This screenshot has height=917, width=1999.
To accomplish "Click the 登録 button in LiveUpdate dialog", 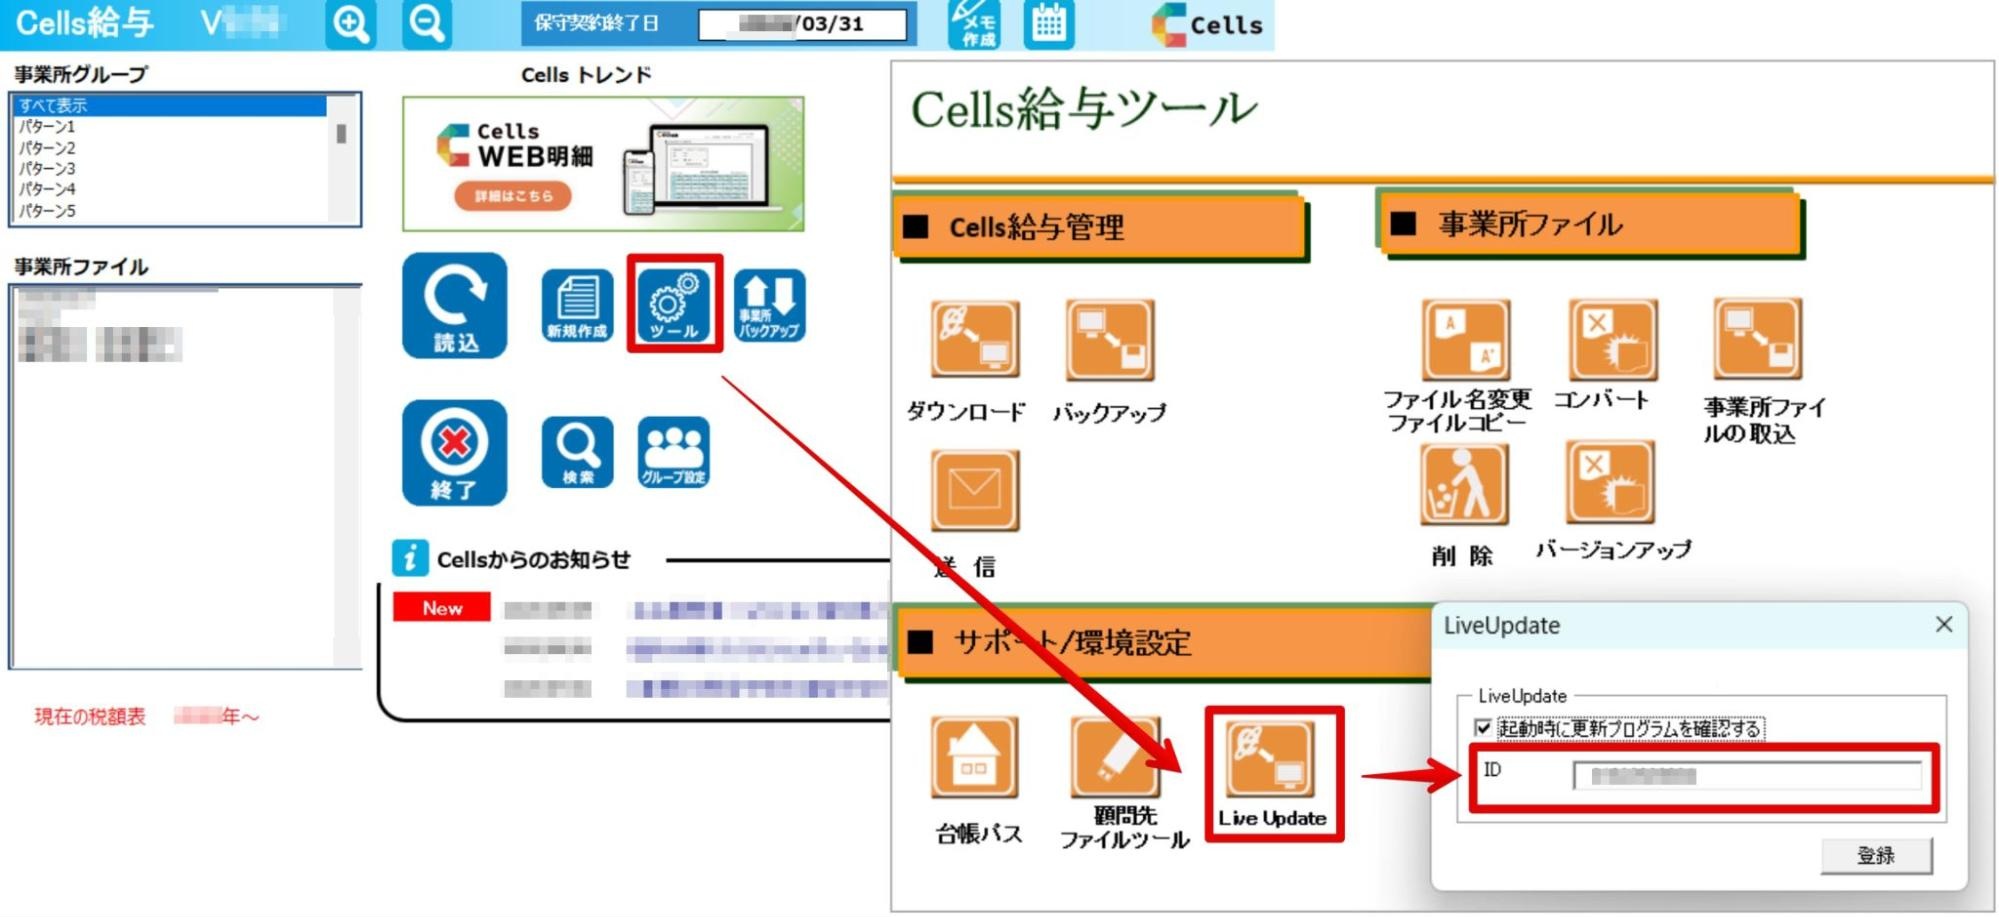I will (x=1875, y=855).
